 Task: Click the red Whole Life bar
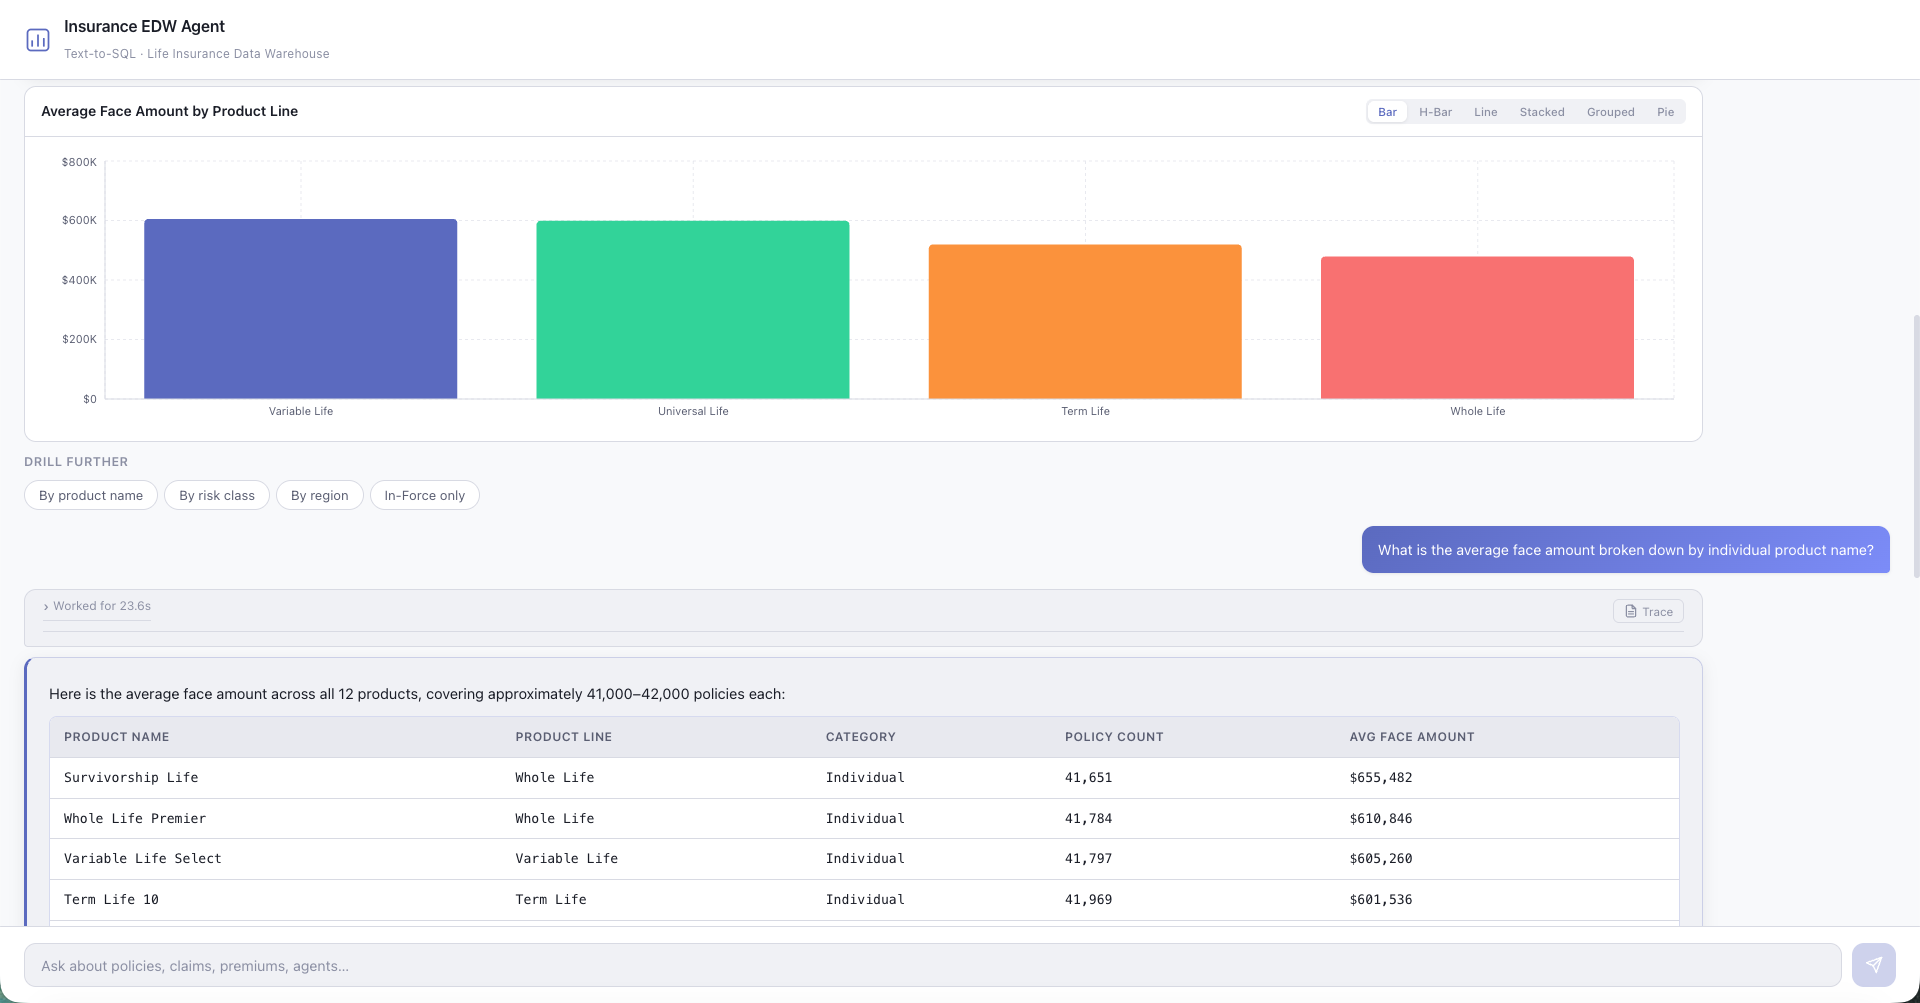pyautogui.click(x=1477, y=328)
